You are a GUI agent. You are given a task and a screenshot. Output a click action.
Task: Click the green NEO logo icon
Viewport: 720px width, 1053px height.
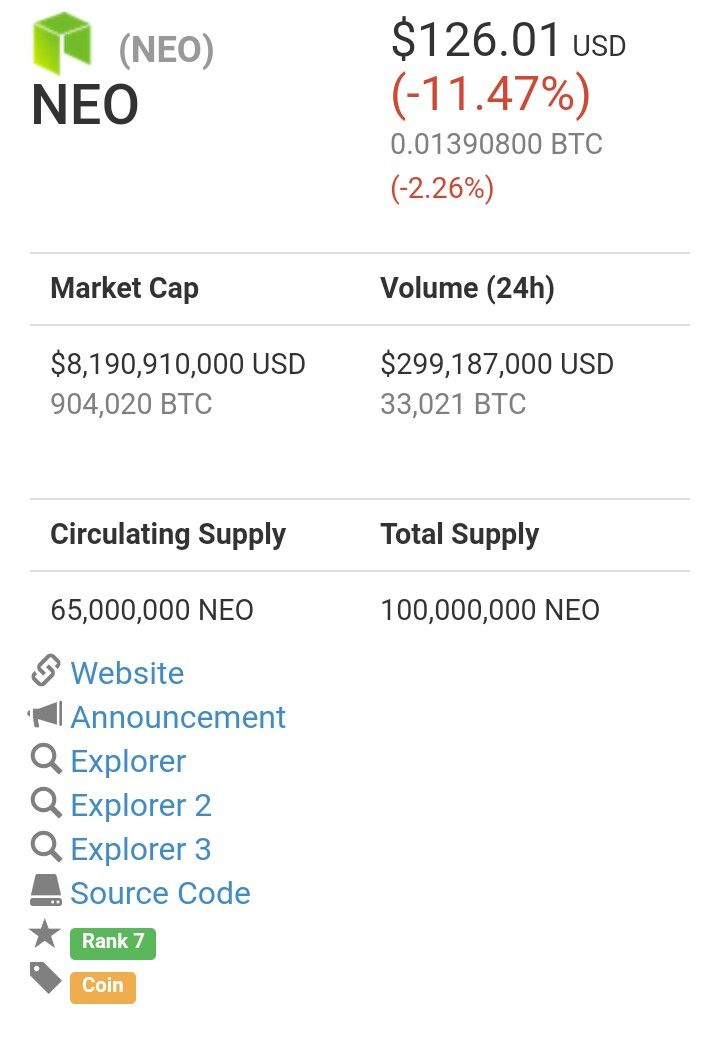click(x=62, y=42)
